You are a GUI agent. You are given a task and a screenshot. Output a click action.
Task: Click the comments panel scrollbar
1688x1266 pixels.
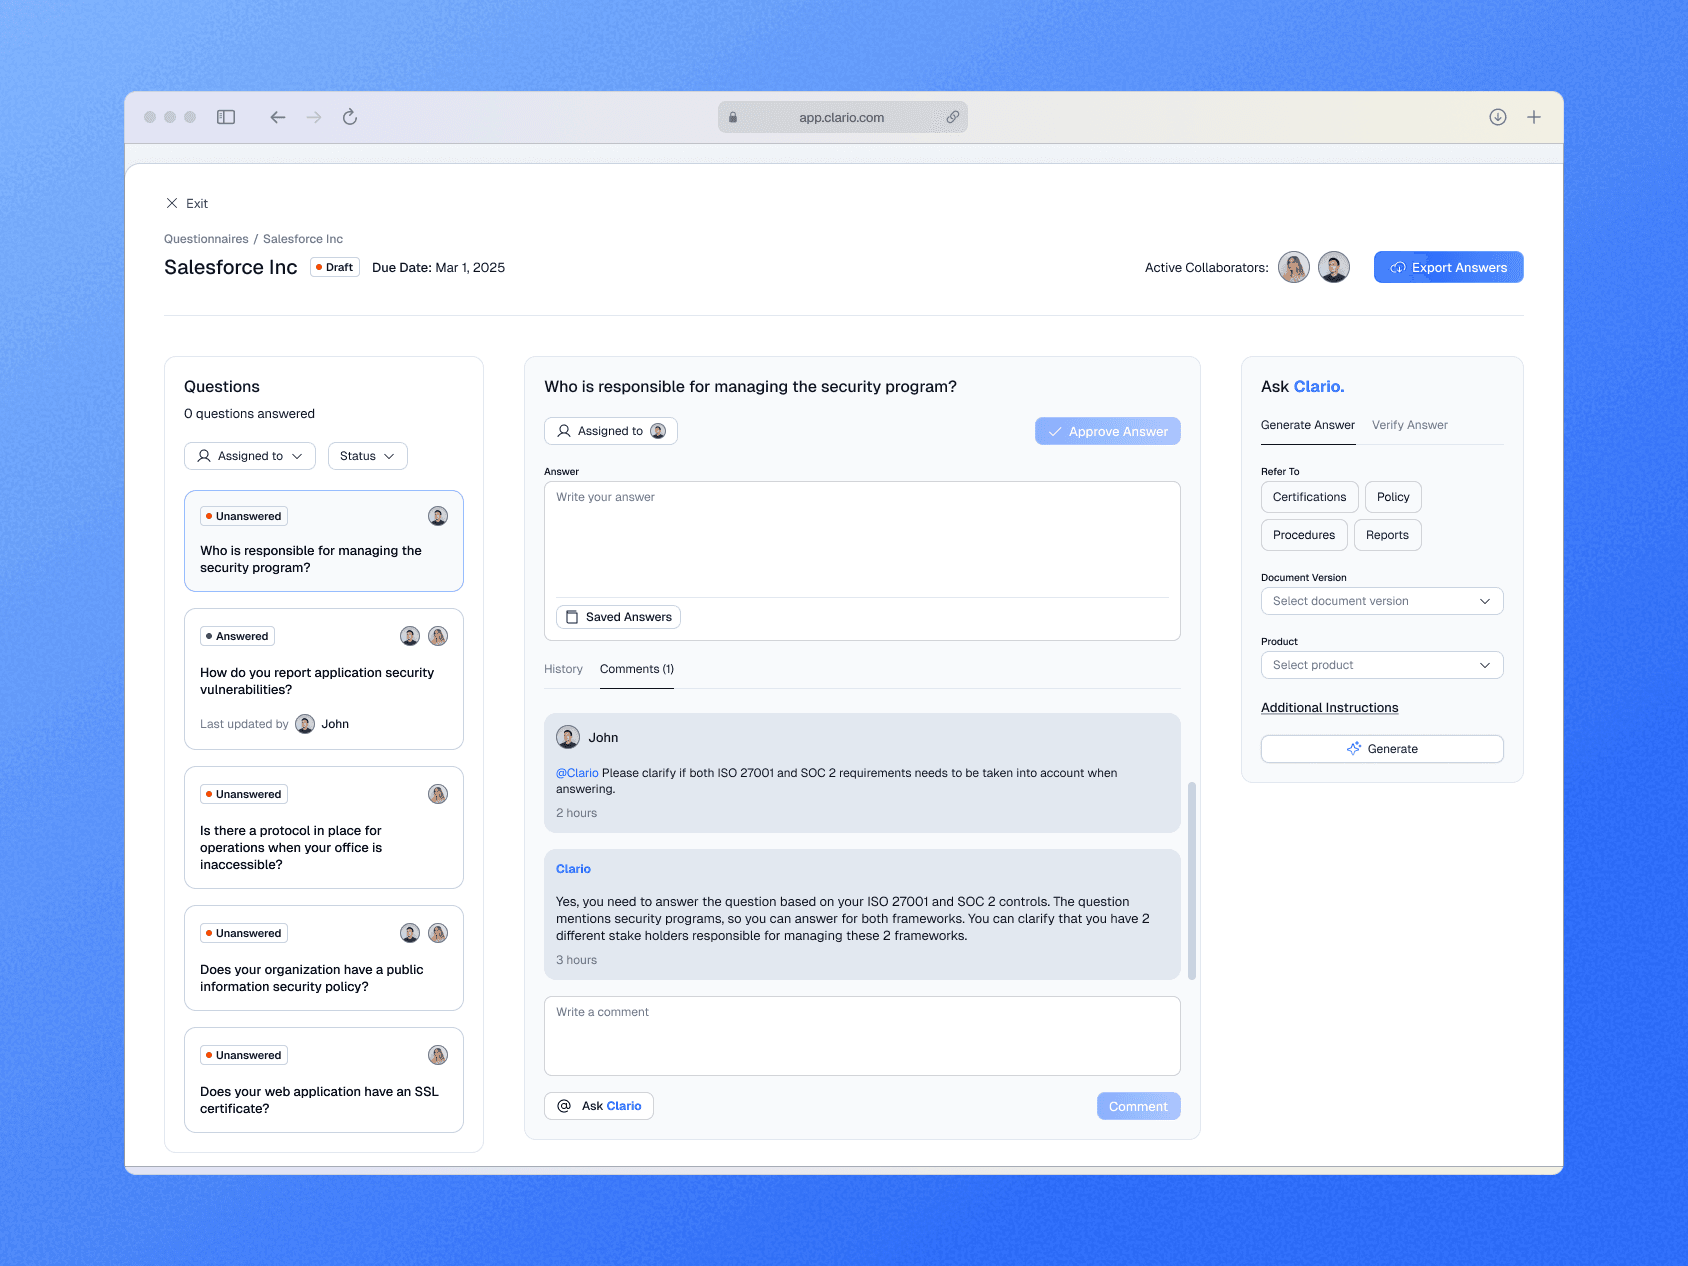1192,880
